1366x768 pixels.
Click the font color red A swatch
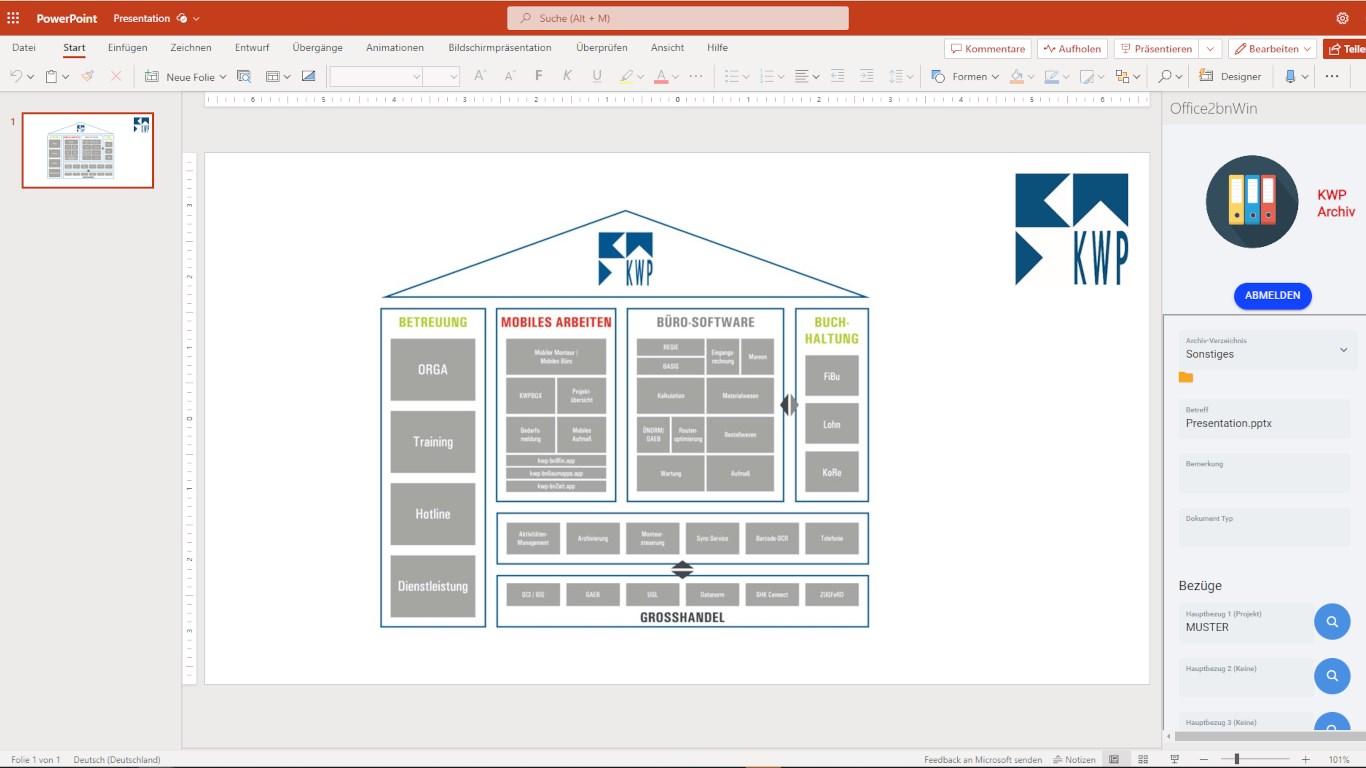[x=660, y=76]
